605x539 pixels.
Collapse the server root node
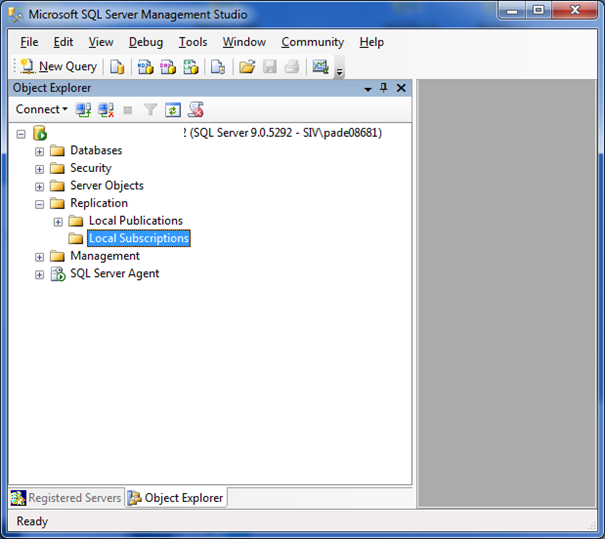click(x=21, y=134)
